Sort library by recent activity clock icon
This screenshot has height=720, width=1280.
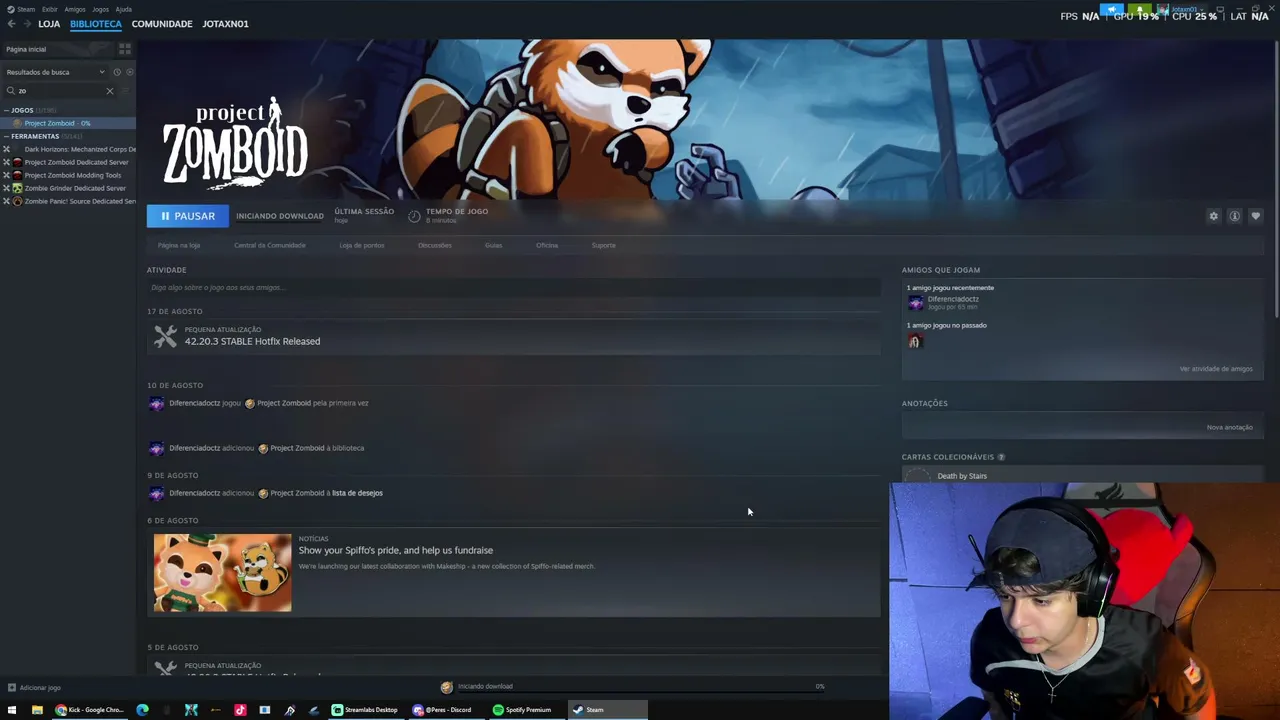pyautogui.click(x=117, y=72)
